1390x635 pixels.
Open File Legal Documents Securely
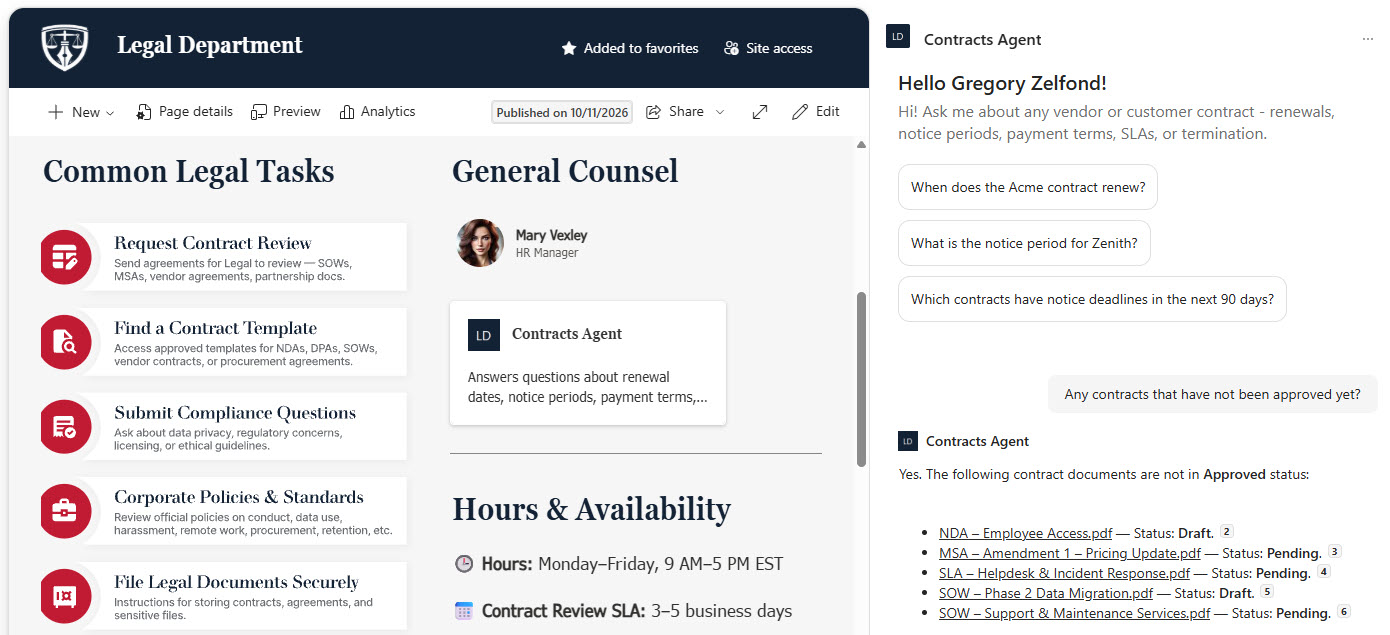pyautogui.click(x=236, y=582)
